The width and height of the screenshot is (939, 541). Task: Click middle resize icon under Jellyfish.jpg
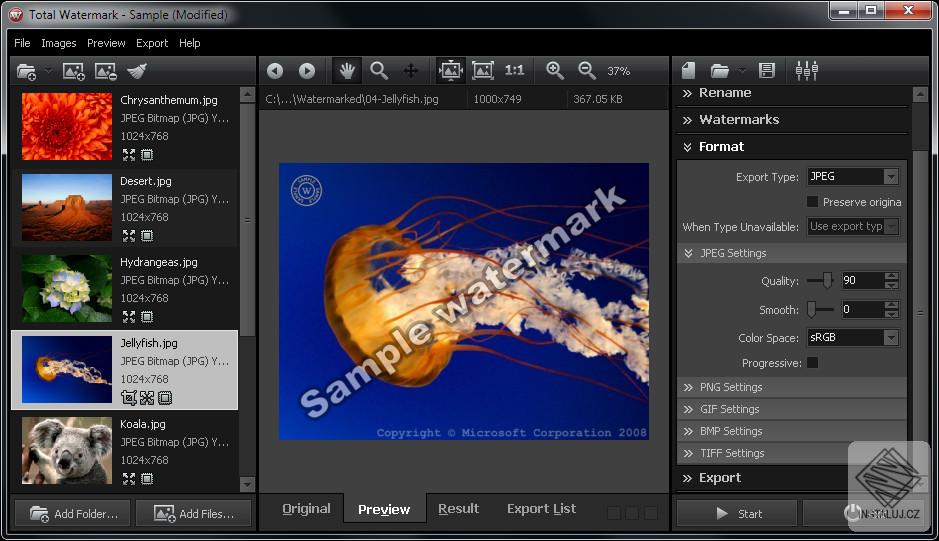[x=147, y=398]
